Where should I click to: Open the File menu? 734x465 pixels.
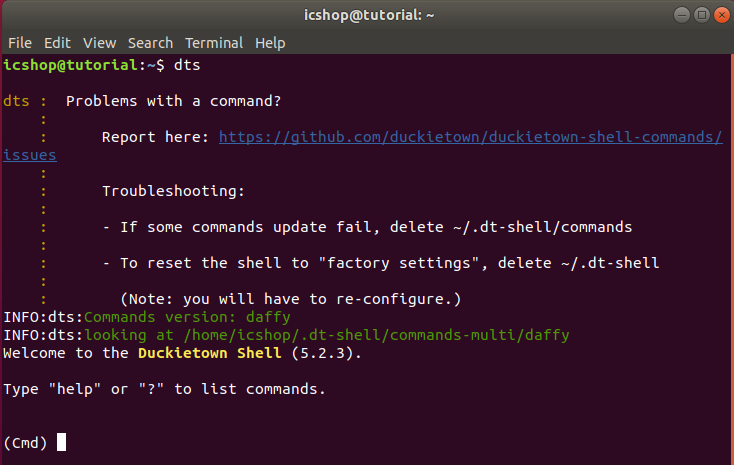[x=20, y=43]
